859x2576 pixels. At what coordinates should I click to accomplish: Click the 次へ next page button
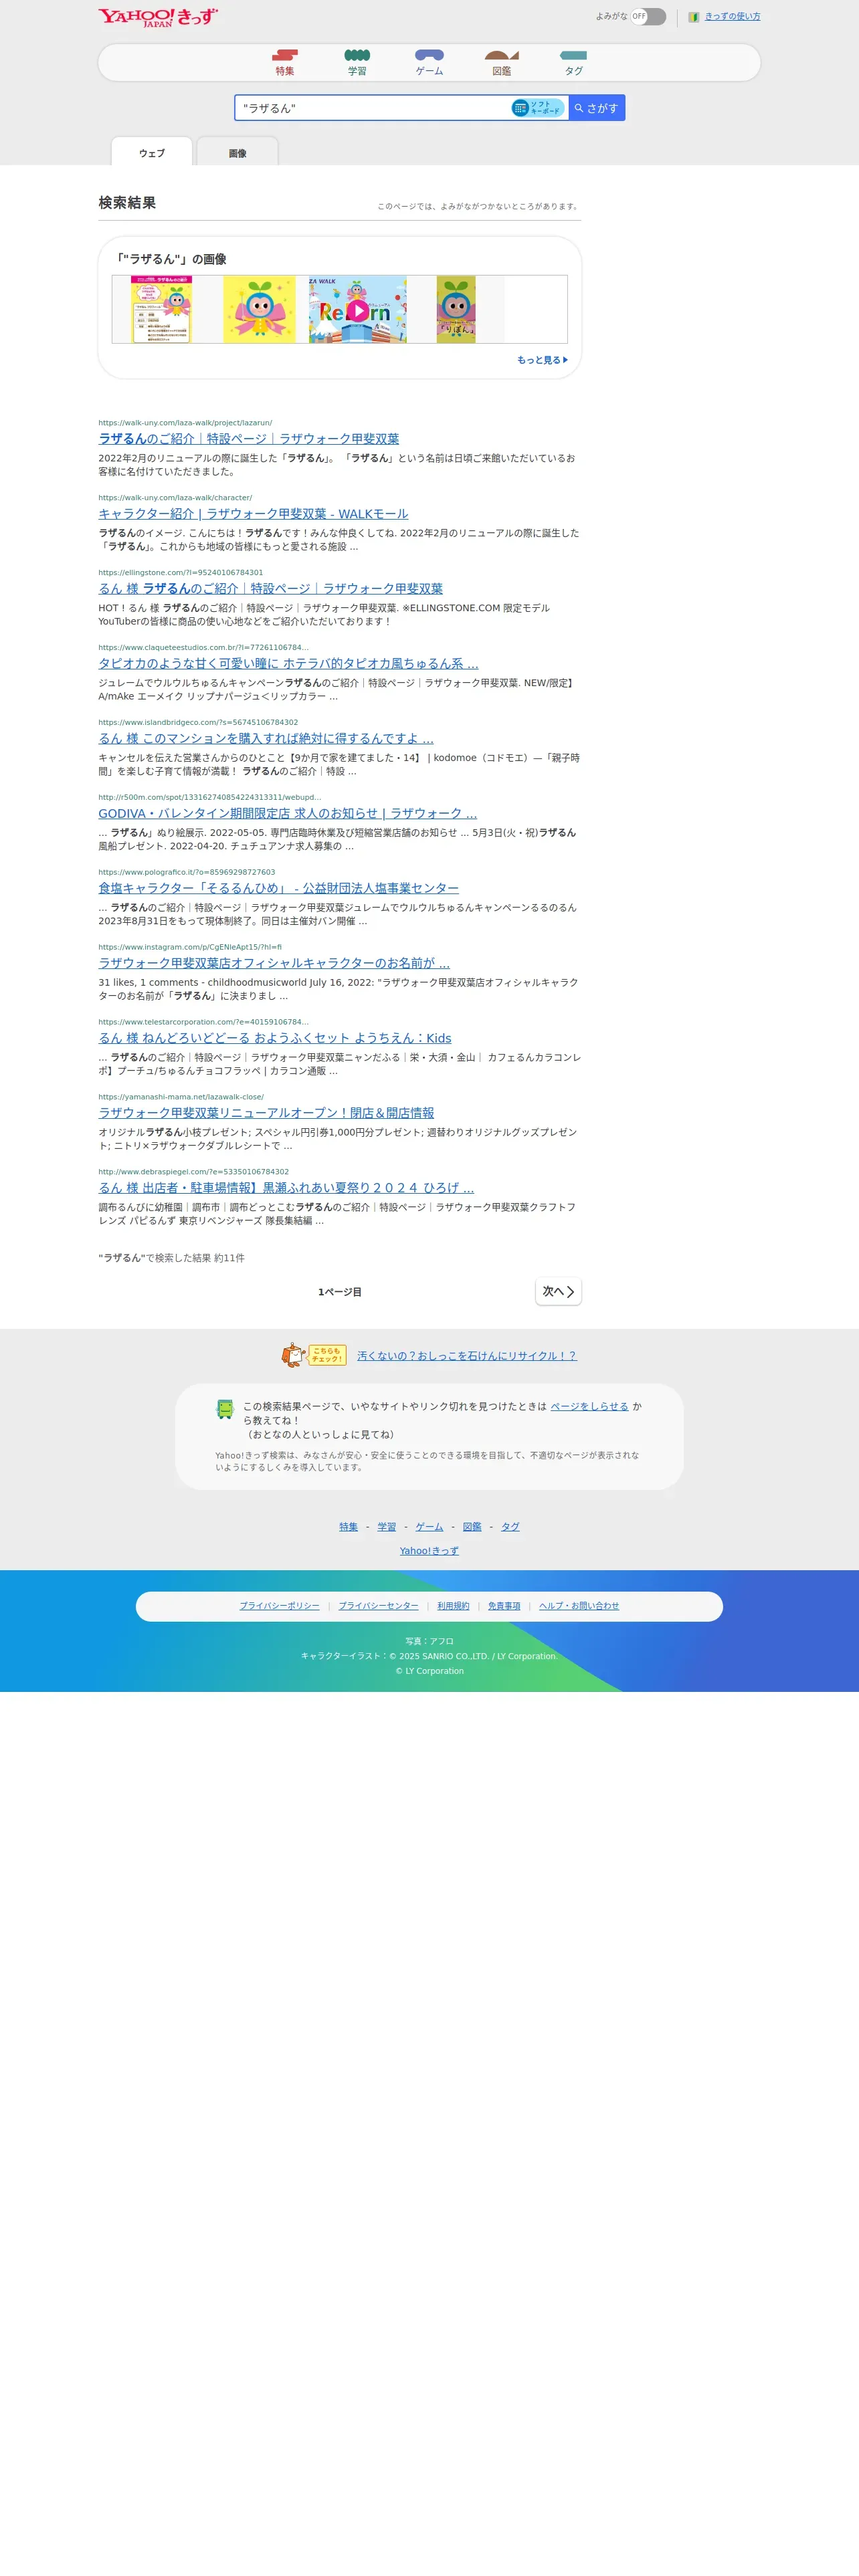(x=558, y=1291)
